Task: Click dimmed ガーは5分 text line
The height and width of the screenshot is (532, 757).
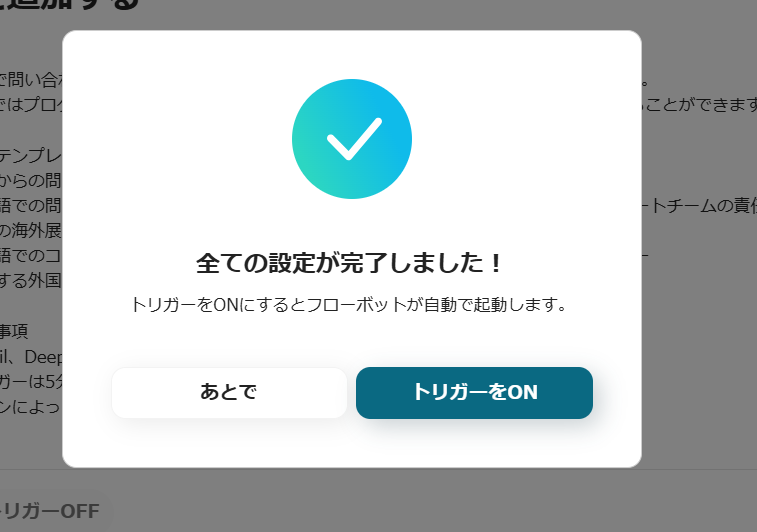Action: tap(31, 382)
